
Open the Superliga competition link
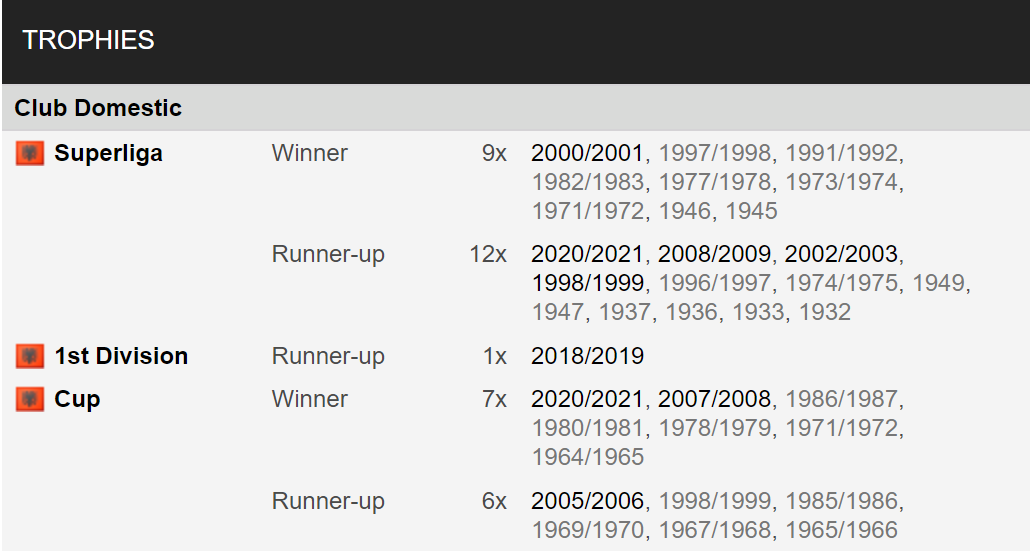tap(108, 153)
